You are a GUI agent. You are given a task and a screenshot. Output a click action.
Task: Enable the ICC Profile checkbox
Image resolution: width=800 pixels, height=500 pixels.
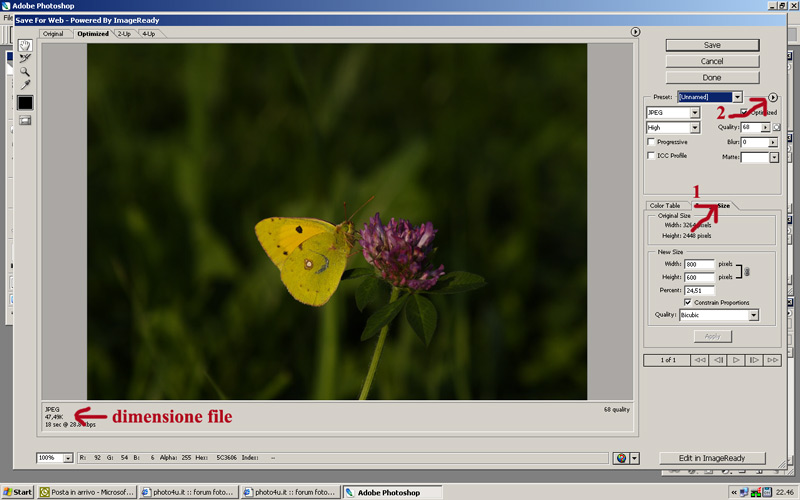tap(651, 156)
